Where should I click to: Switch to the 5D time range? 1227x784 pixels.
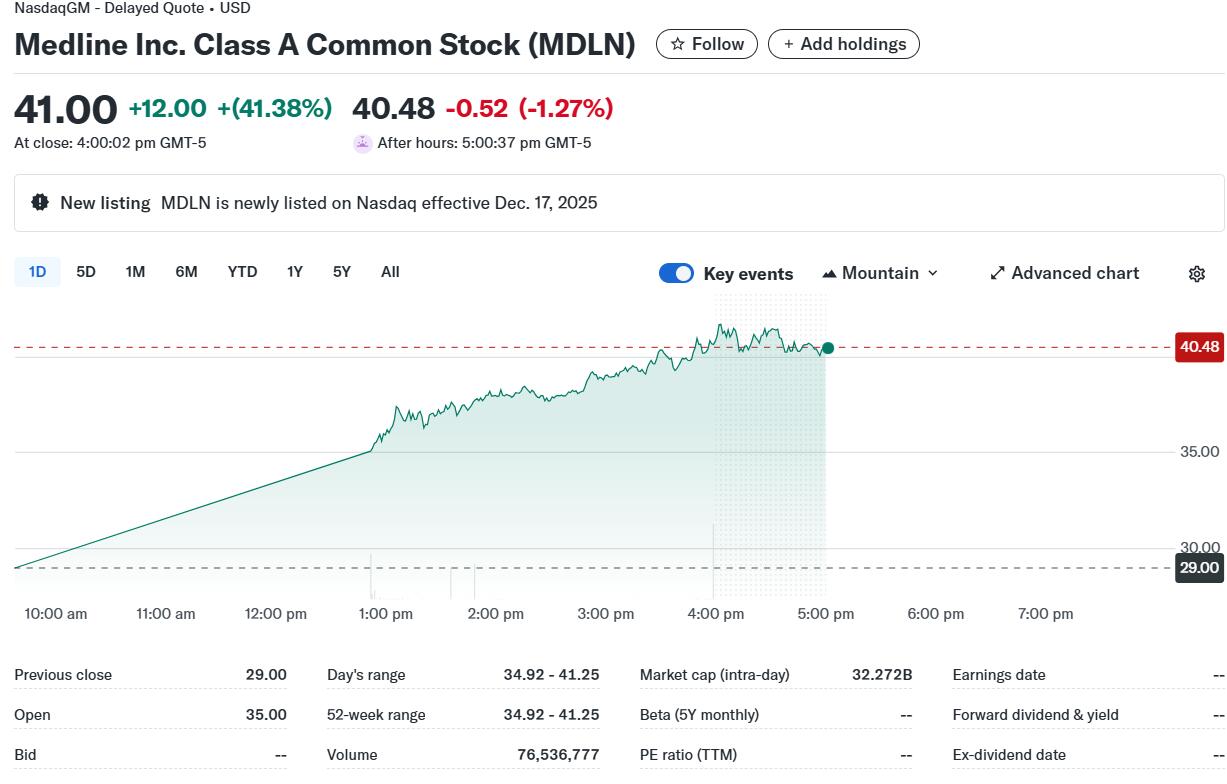click(x=86, y=272)
